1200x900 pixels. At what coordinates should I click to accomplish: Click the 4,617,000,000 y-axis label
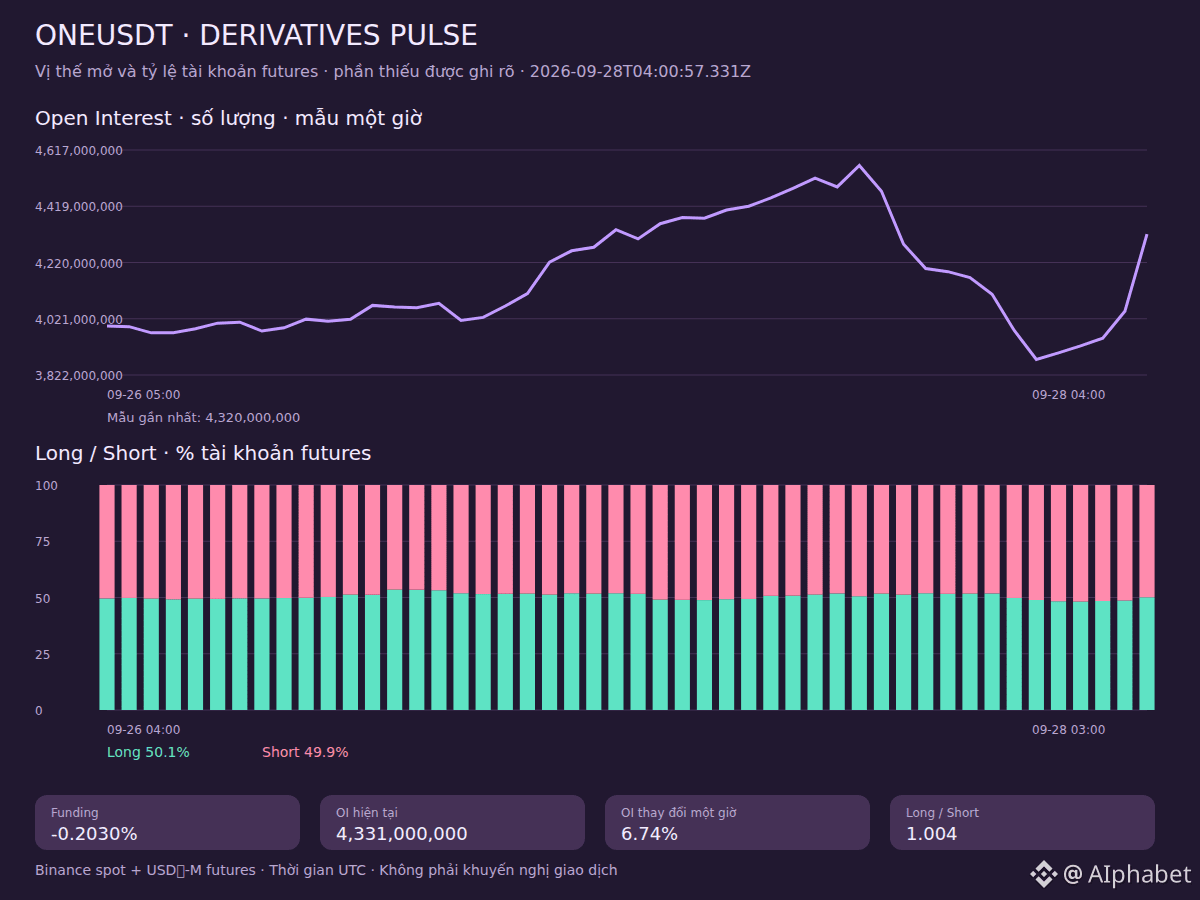(x=79, y=151)
